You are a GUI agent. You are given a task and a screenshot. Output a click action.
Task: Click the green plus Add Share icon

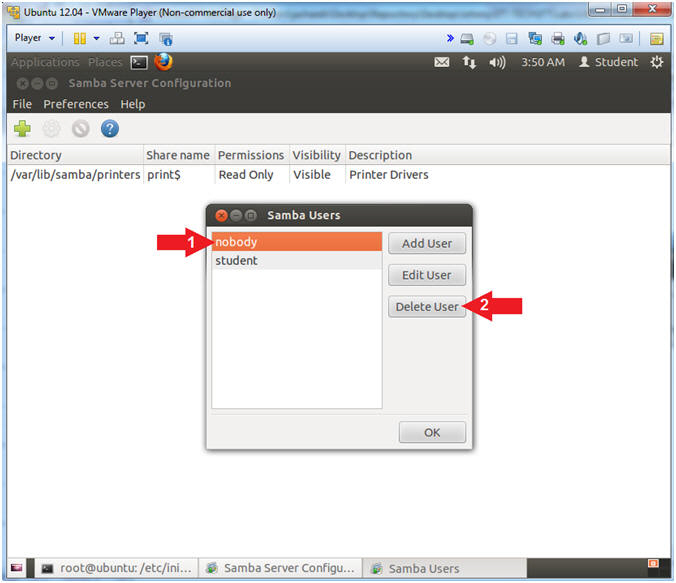[22, 129]
